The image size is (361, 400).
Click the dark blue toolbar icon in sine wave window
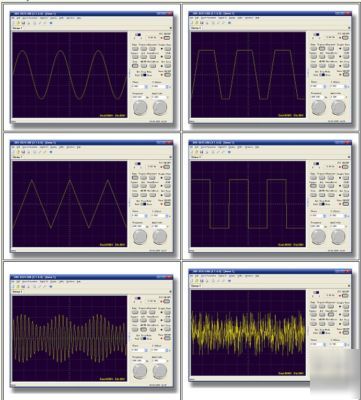pyautogui.click(x=51, y=23)
